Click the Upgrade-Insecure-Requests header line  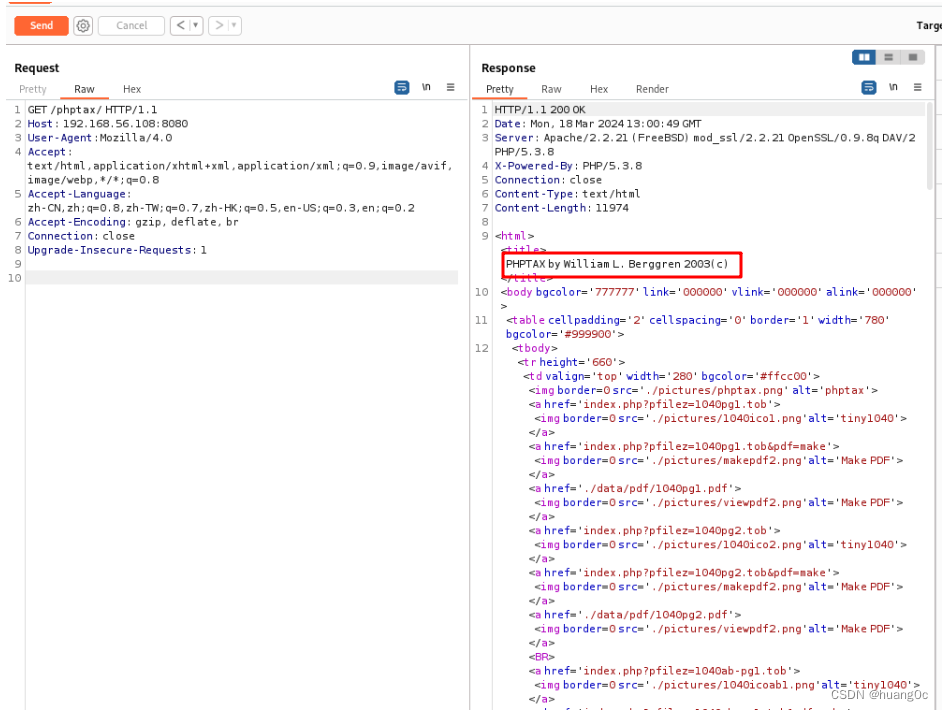click(x=117, y=250)
